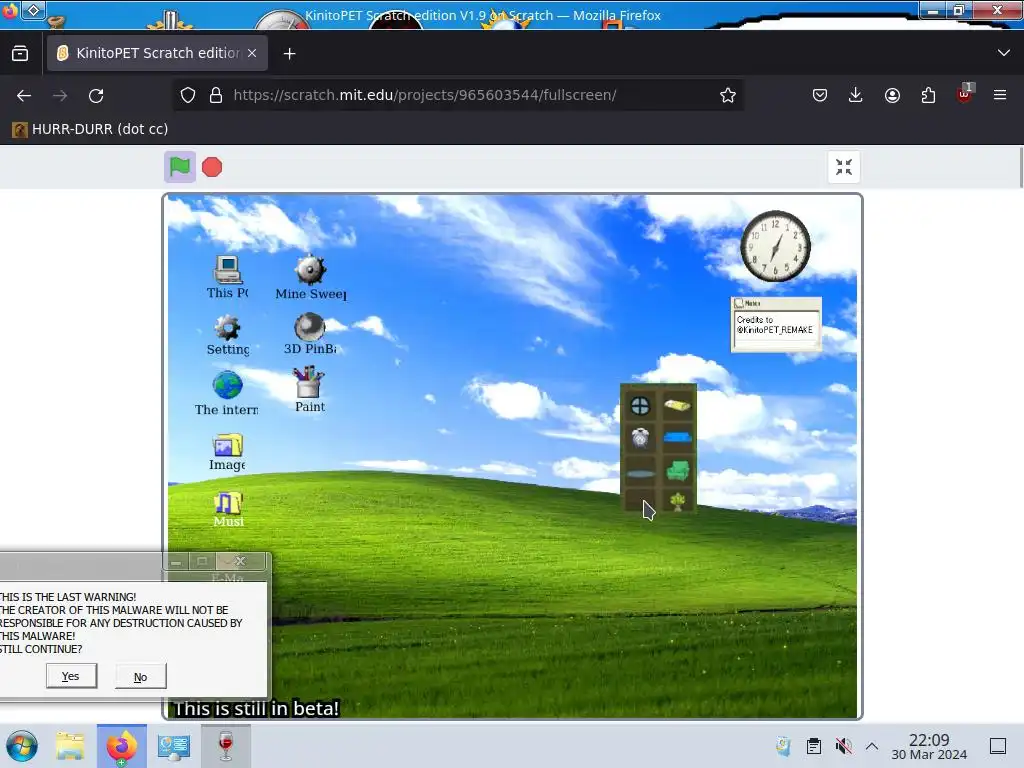Click the taskbar clock showing 22:09
Screen dimensions: 1024x768
coord(929,746)
